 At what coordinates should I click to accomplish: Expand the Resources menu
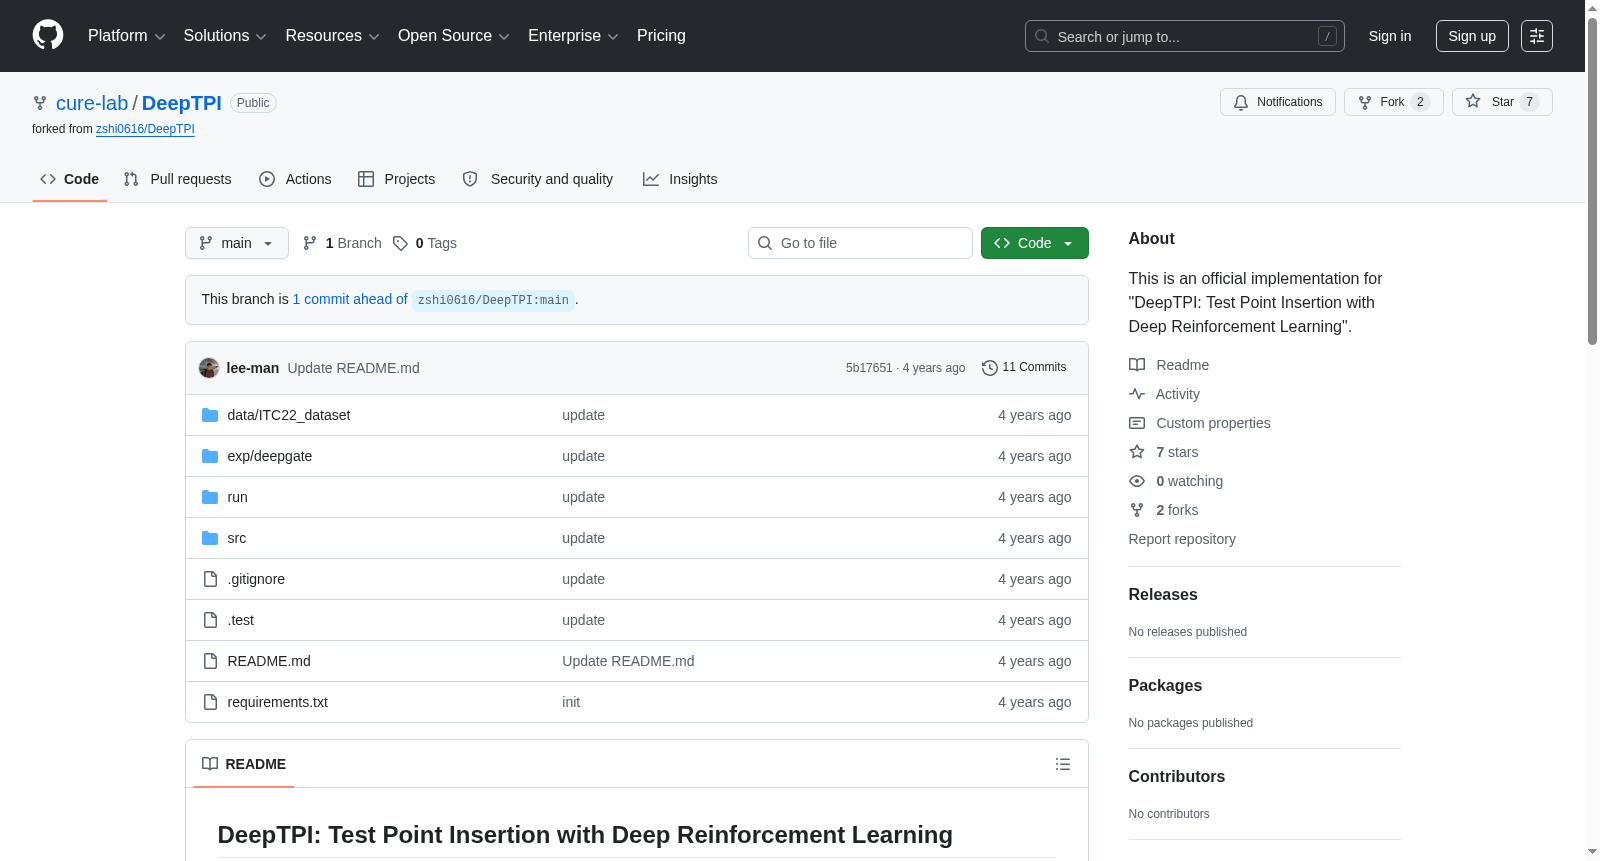332,36
